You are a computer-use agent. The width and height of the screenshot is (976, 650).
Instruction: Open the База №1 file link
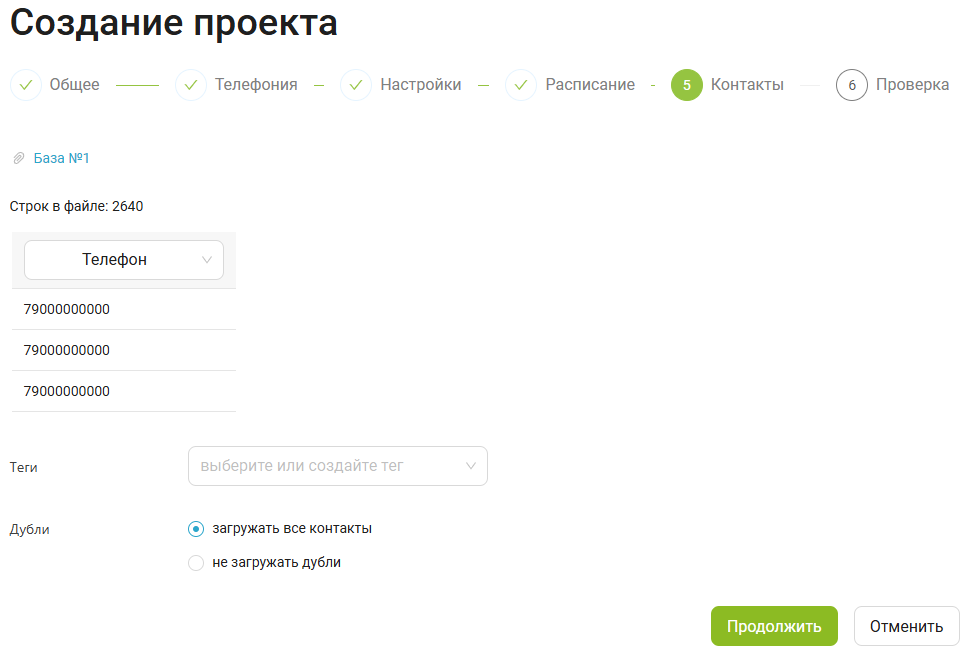click(62, 158)
